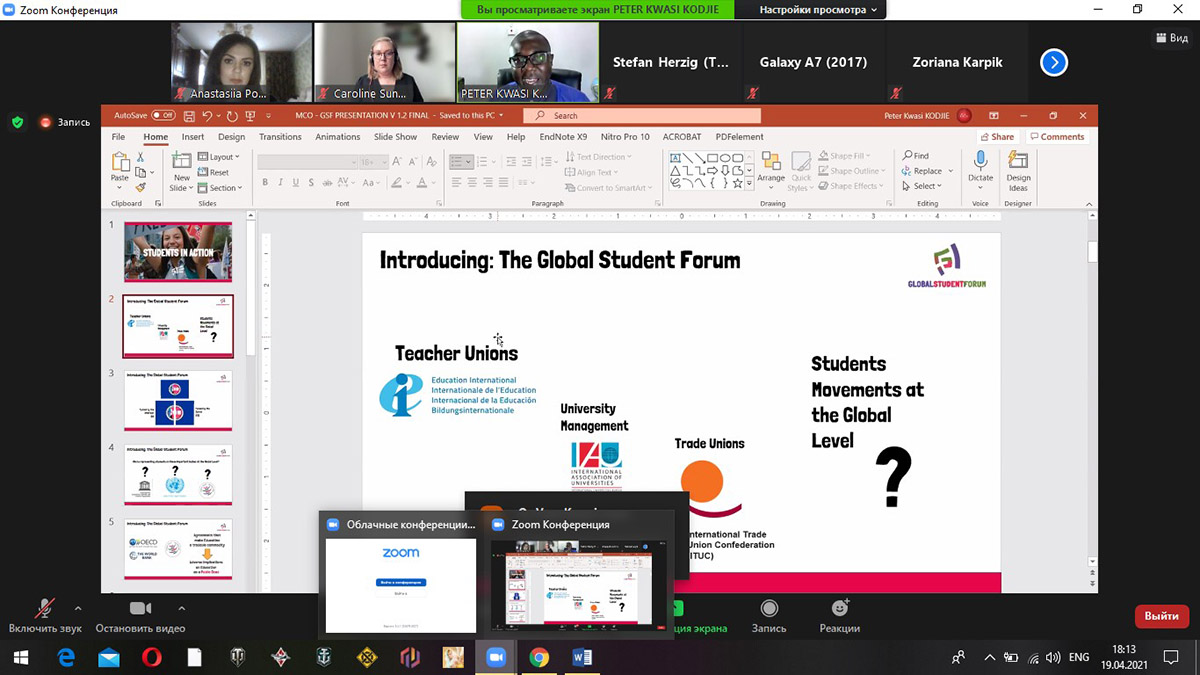Launch Opera browser from the taskbar
The height and width of the screenshot is (675, 1200).
coord(152,657)
